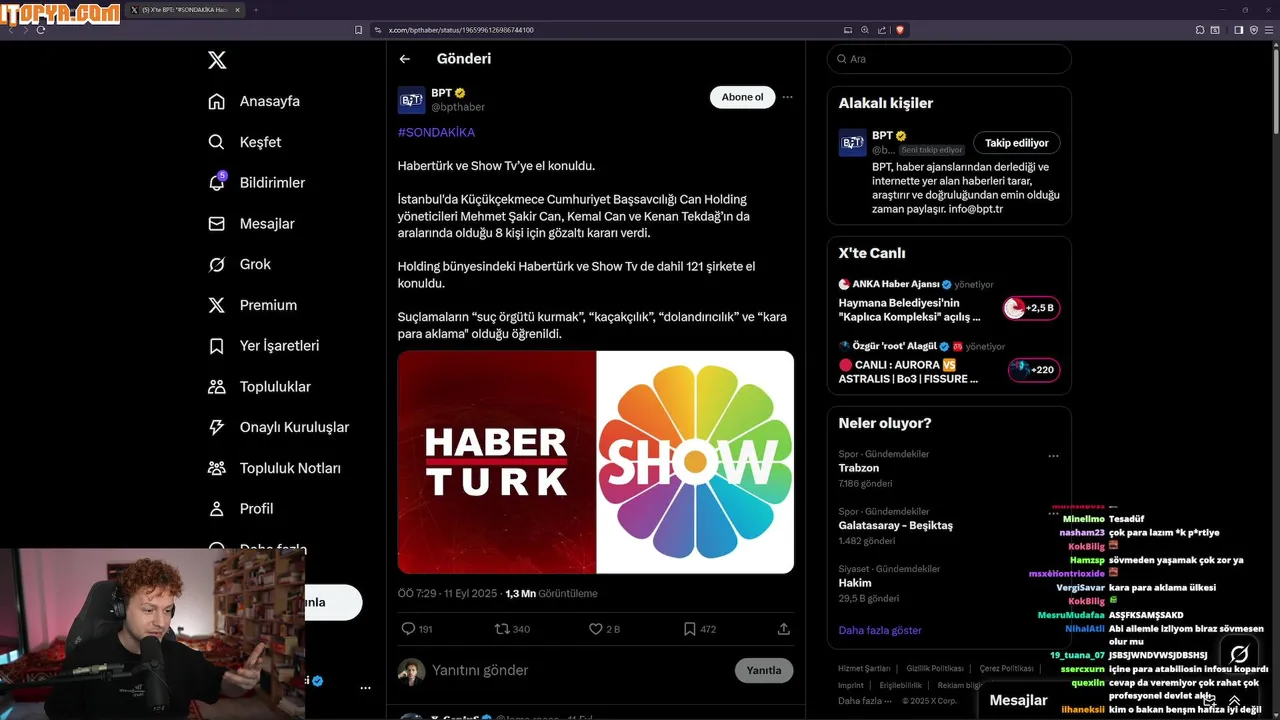The height and width of the screenshot is (720, 1280).
Task: Click 1,3 Mn Görüntüleme view count
Action: pyautogui.click(x=551, y=593)
